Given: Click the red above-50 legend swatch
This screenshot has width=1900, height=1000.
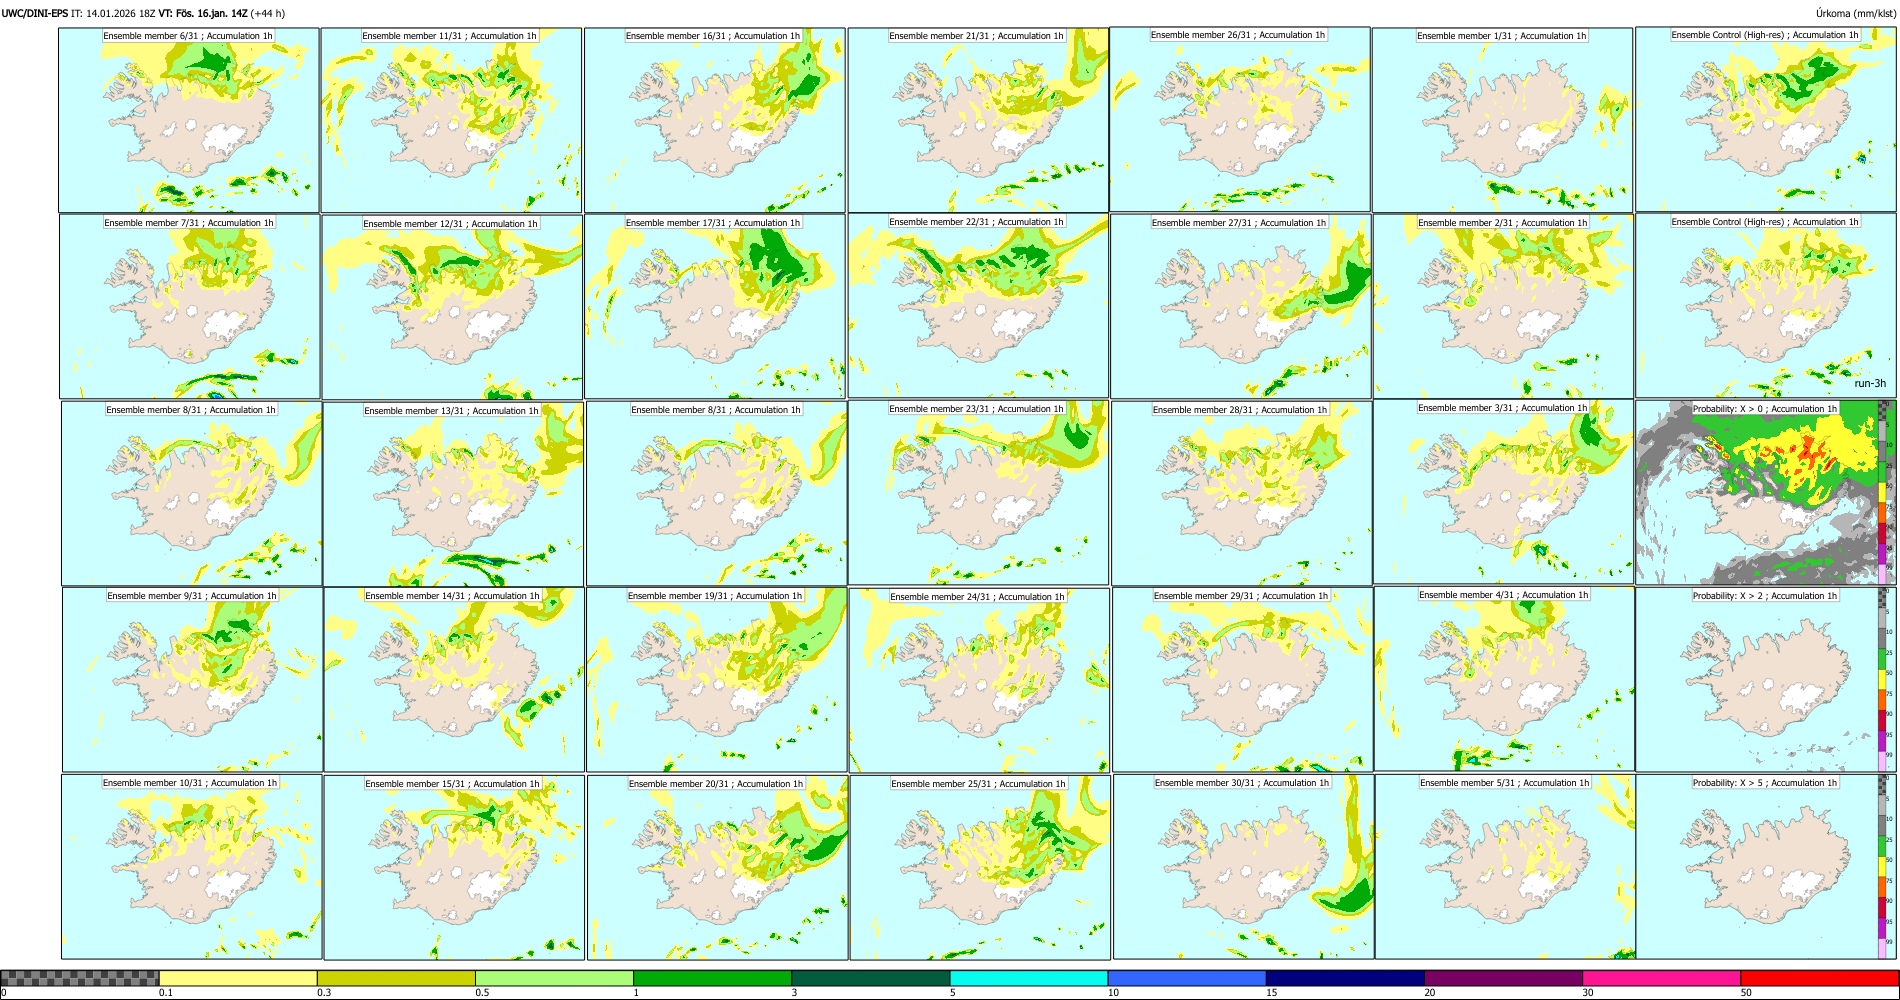Looking at the screenshot, I should point(1819,978).
